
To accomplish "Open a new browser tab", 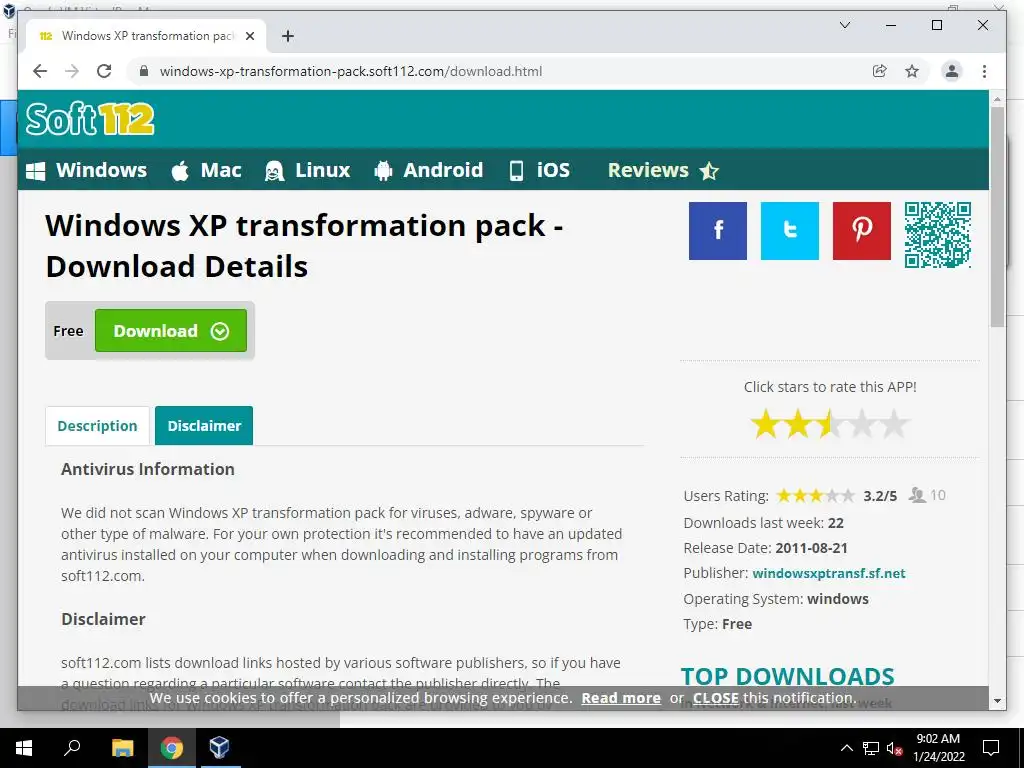I will (x=288, y=36).
